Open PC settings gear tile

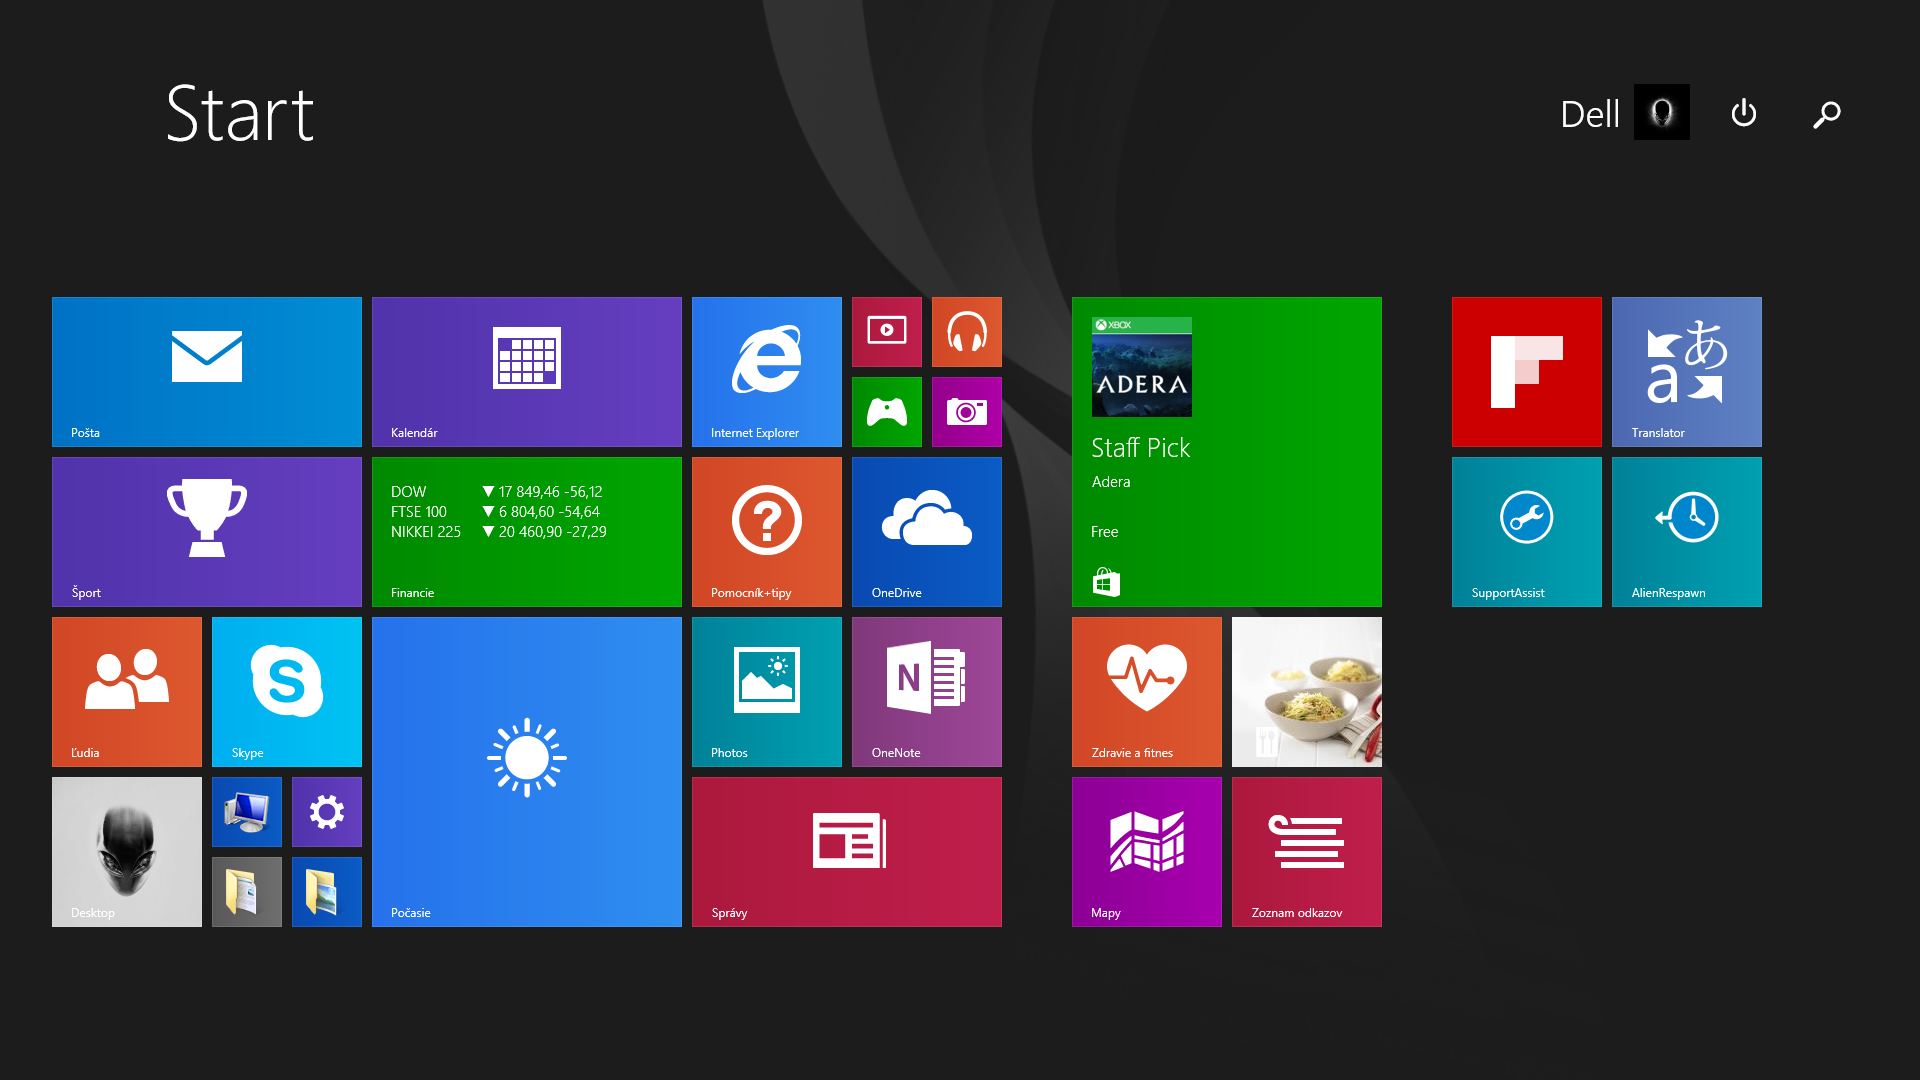pos(327,812)
